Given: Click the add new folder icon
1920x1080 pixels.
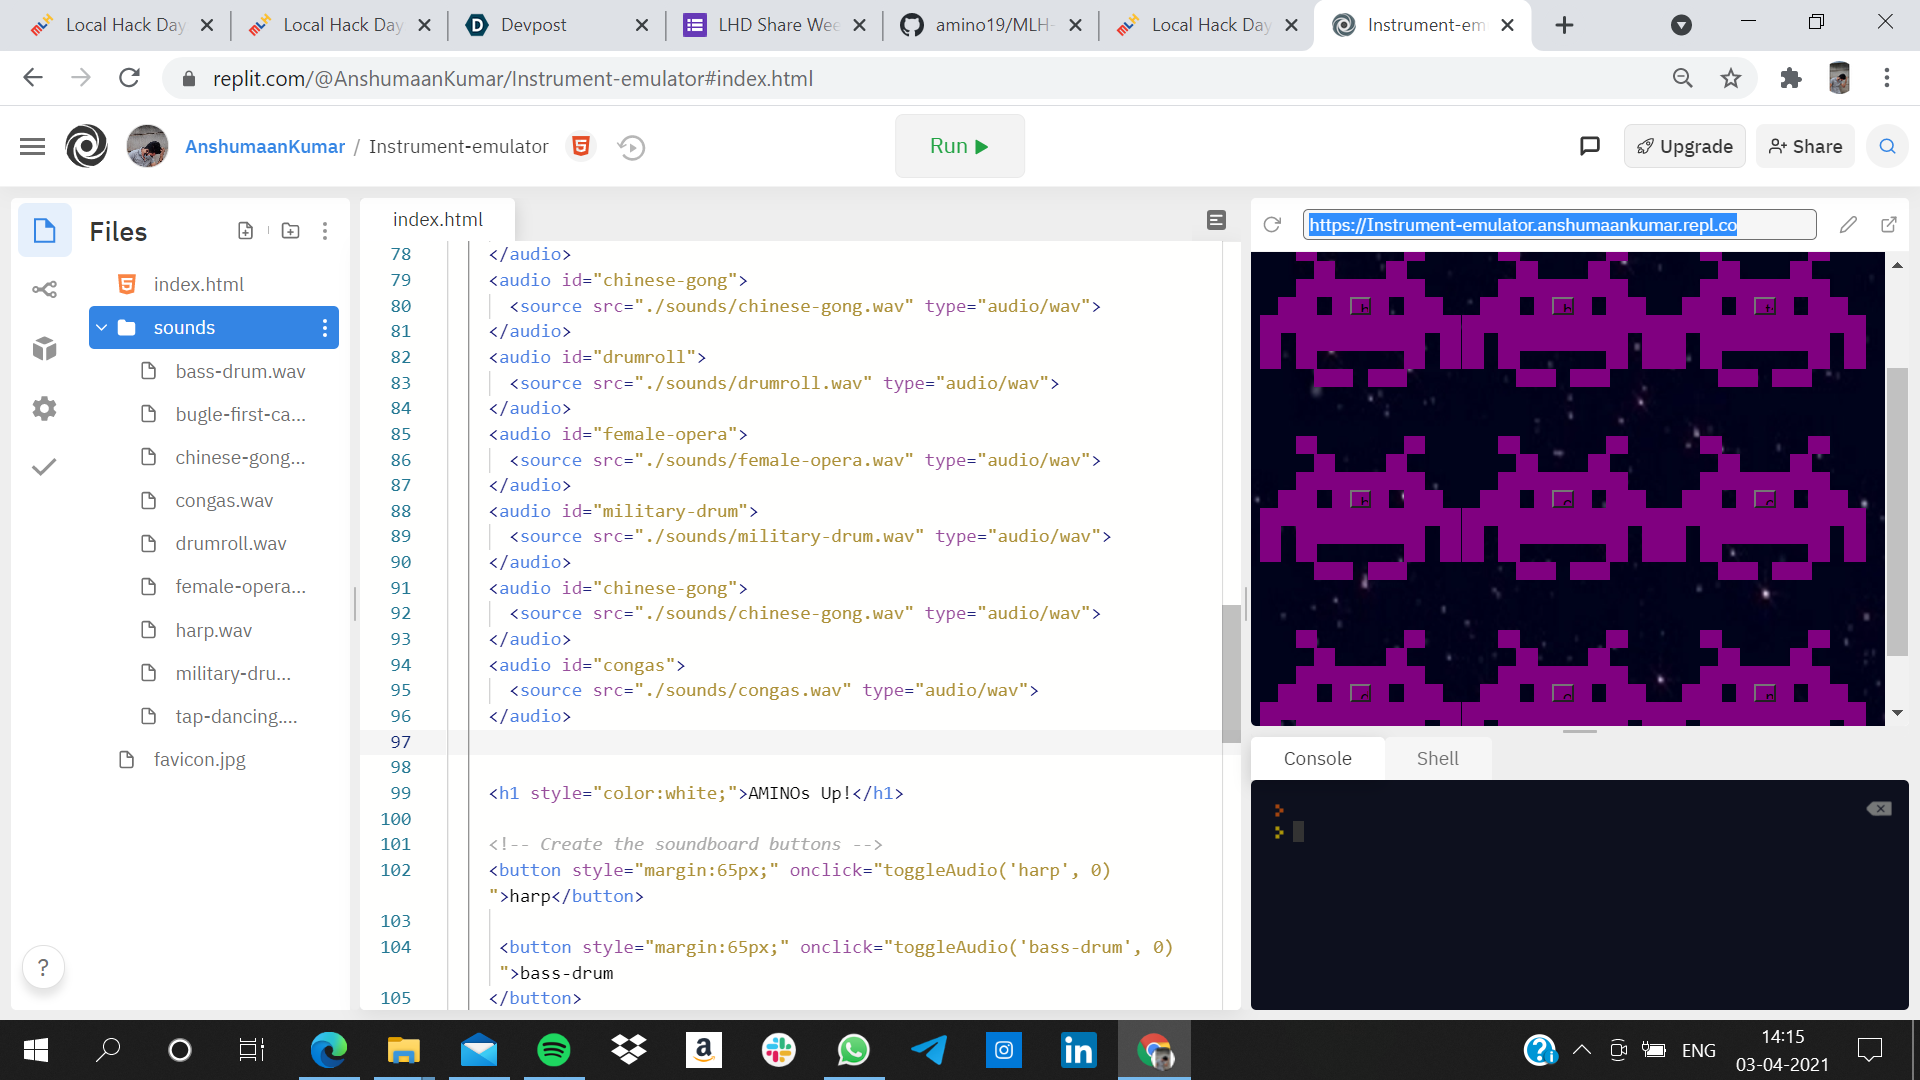Looking at the screenshot, I should [291, 231].
